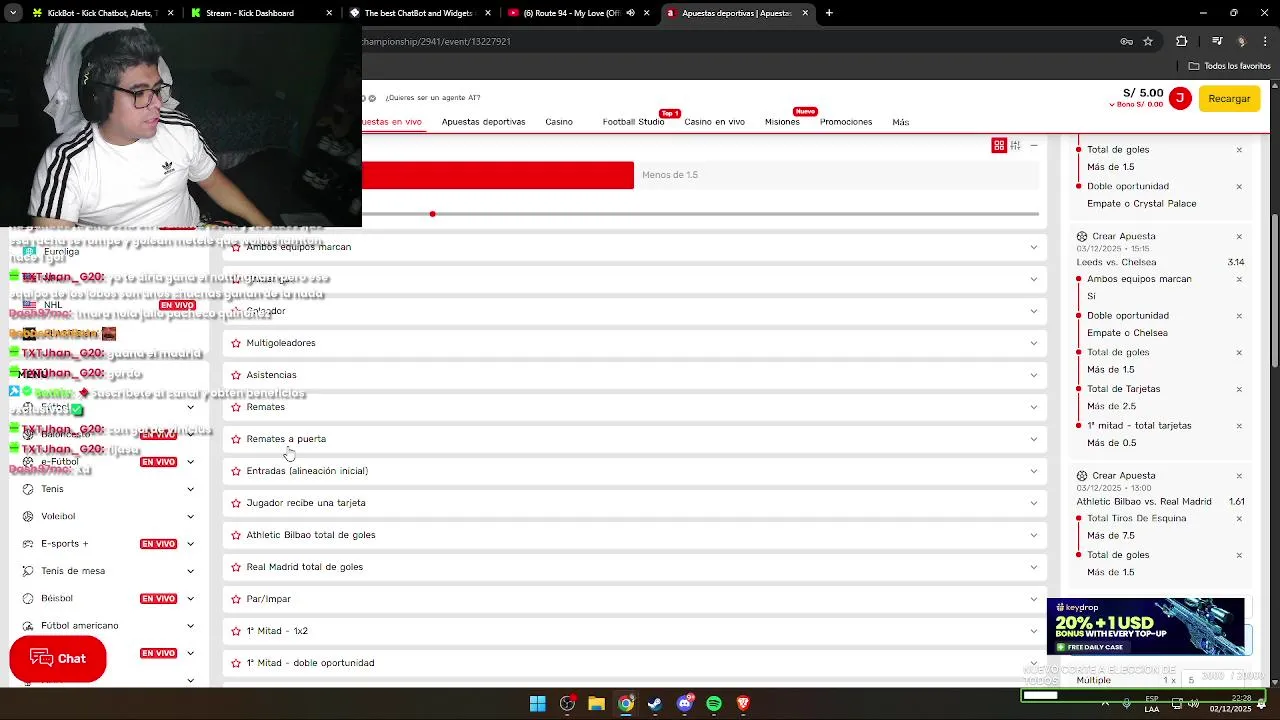Delete 1° mitad - total tarjetas selection
This screenshot has height=720, width=1280.
pyautogui.click(x=1239, y=426)
